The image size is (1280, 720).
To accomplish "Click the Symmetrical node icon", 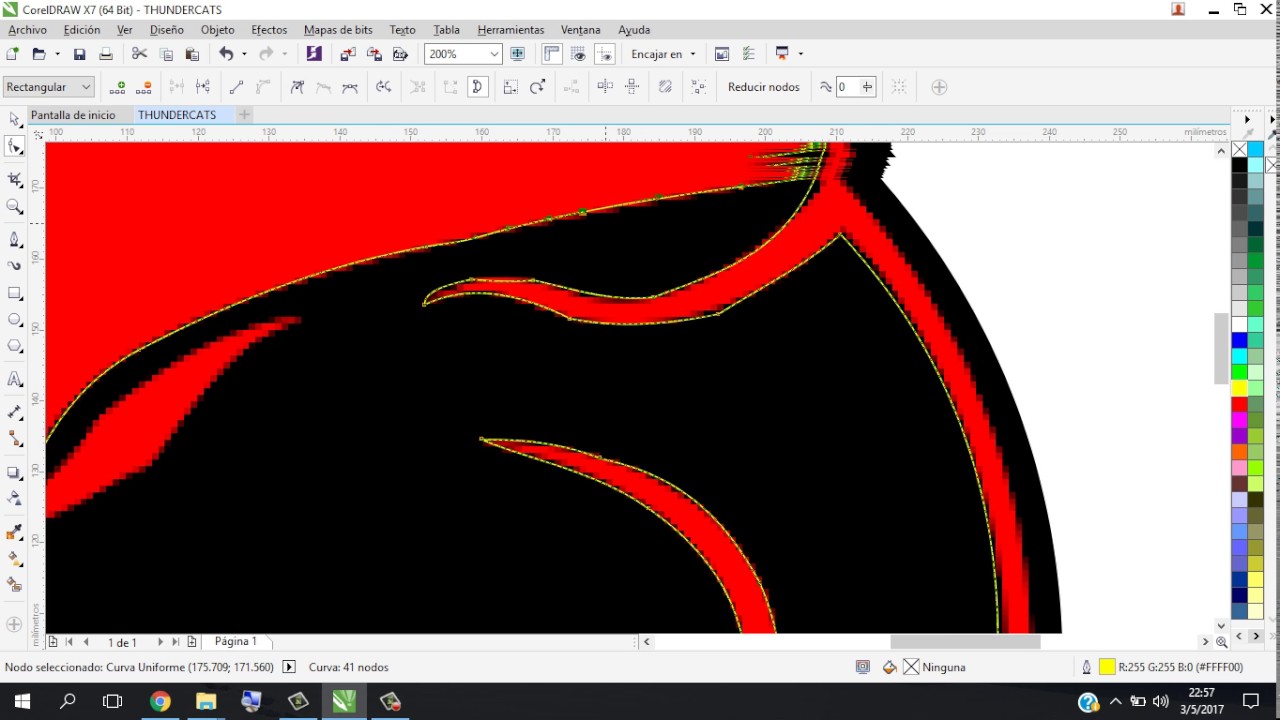I will (350, 87).
